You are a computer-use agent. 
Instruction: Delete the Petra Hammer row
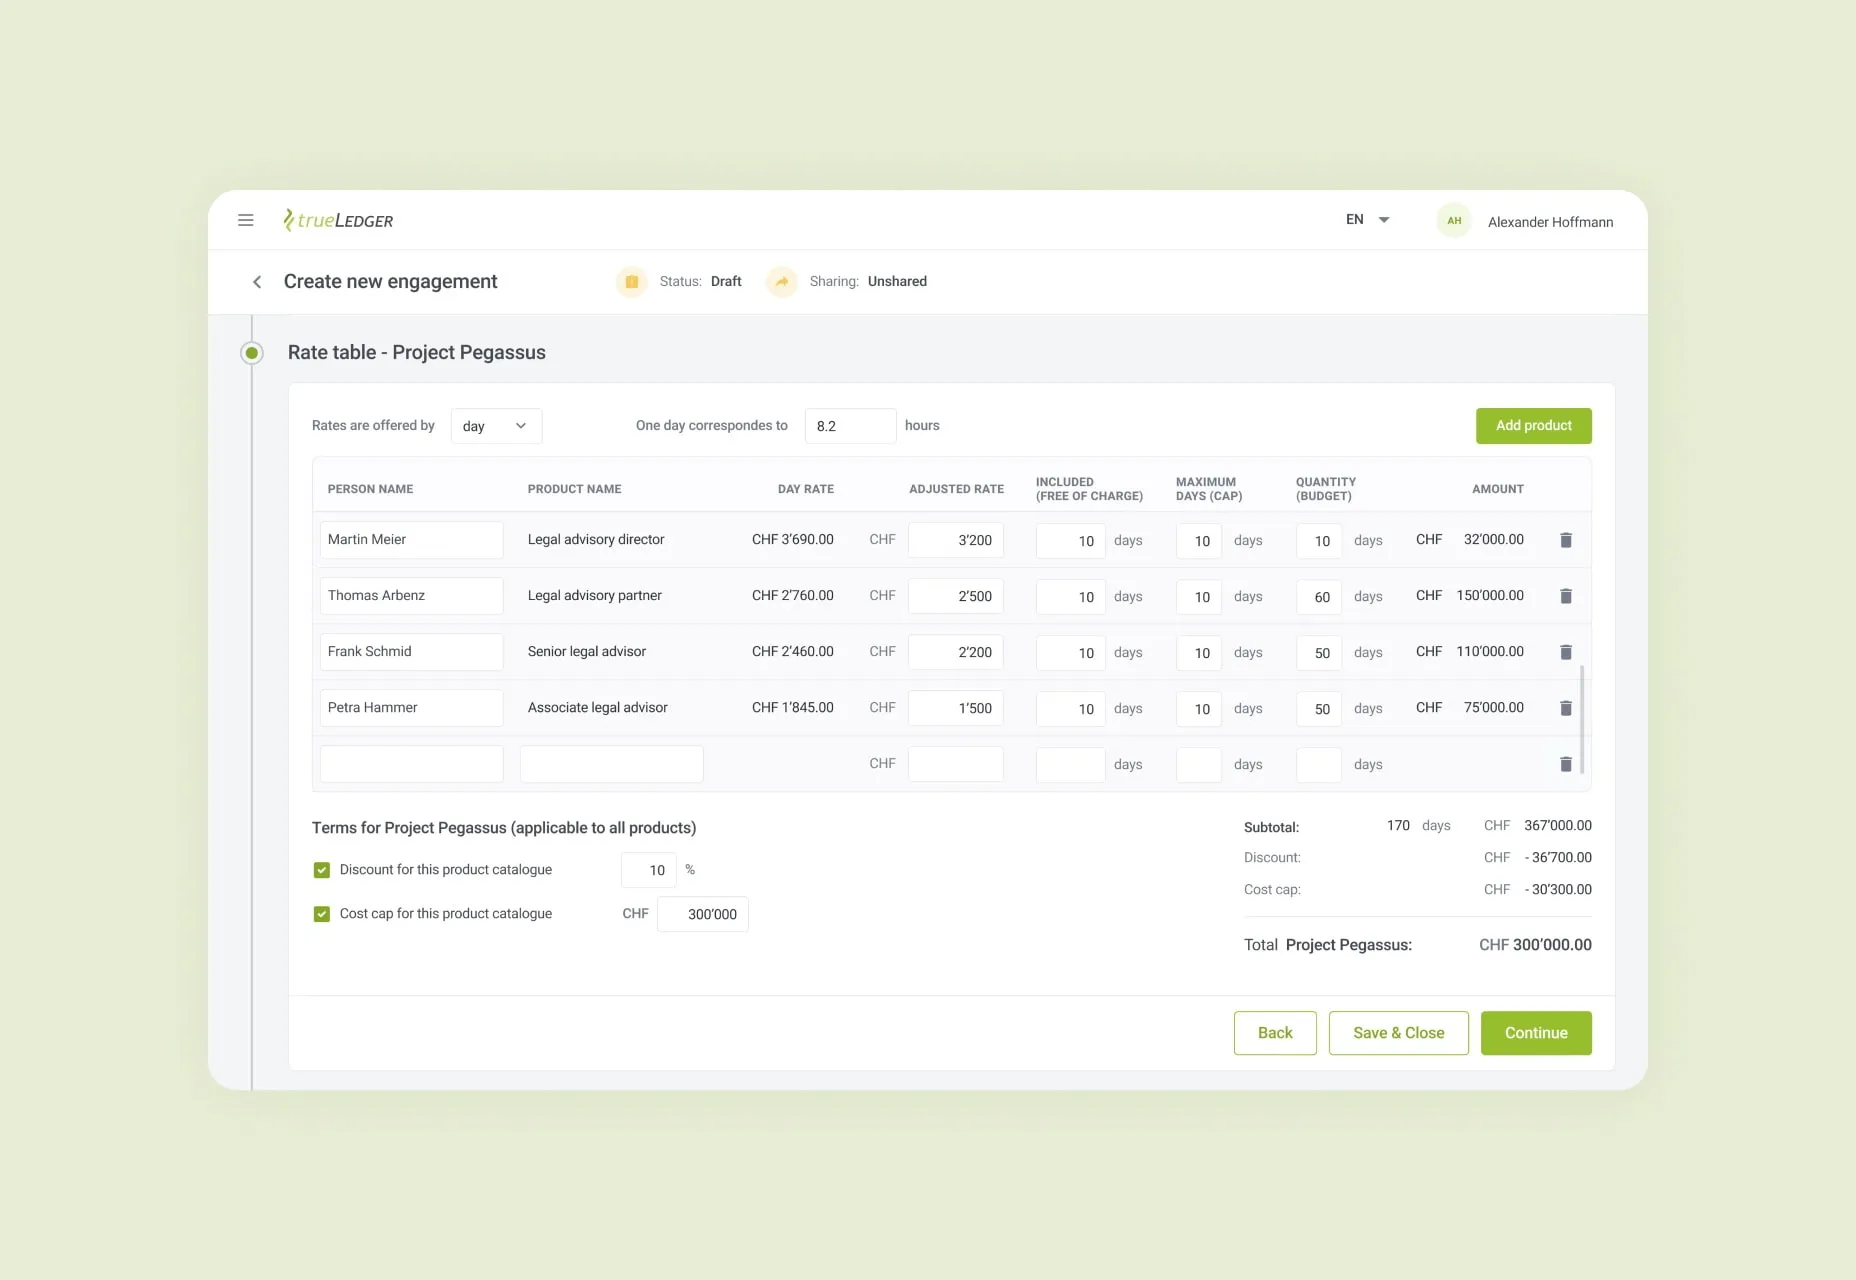tap(1566, 708)
